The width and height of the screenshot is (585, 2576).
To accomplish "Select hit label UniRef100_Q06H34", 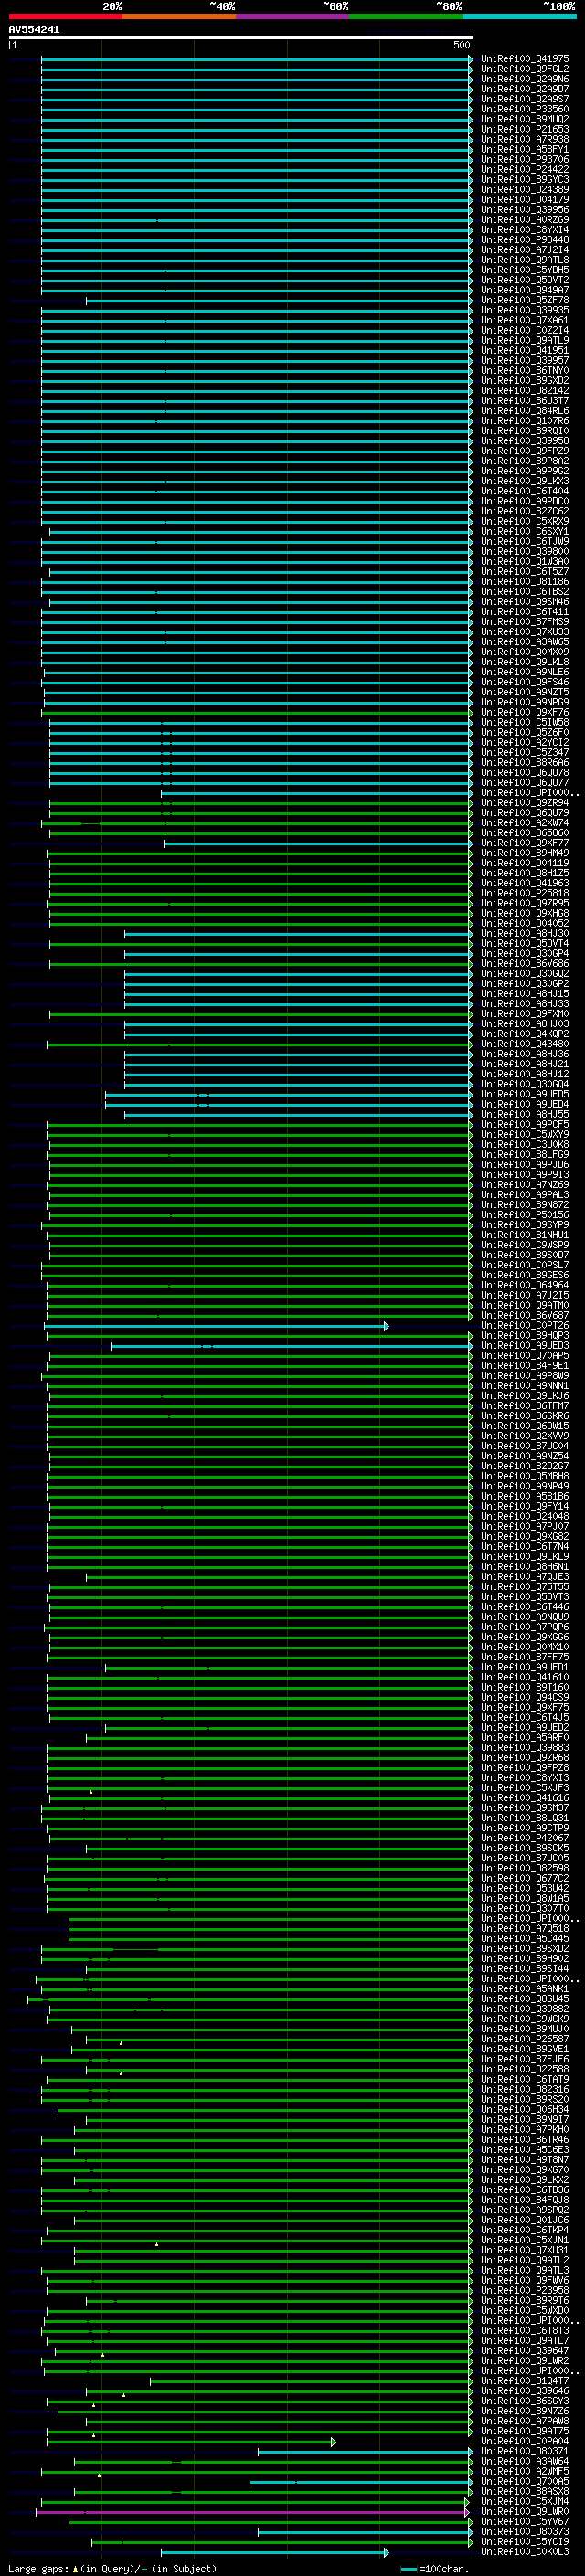I will [525, 2109].
